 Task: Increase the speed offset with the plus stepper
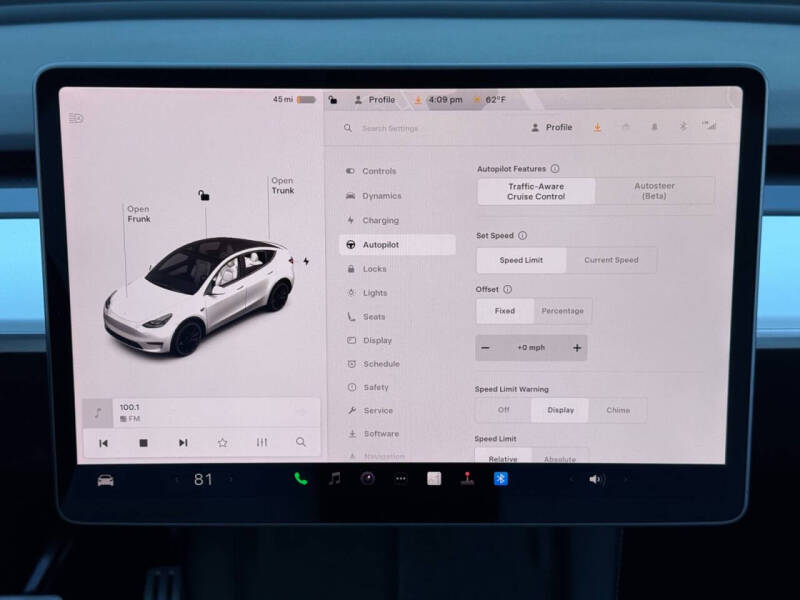click(577, 348)
